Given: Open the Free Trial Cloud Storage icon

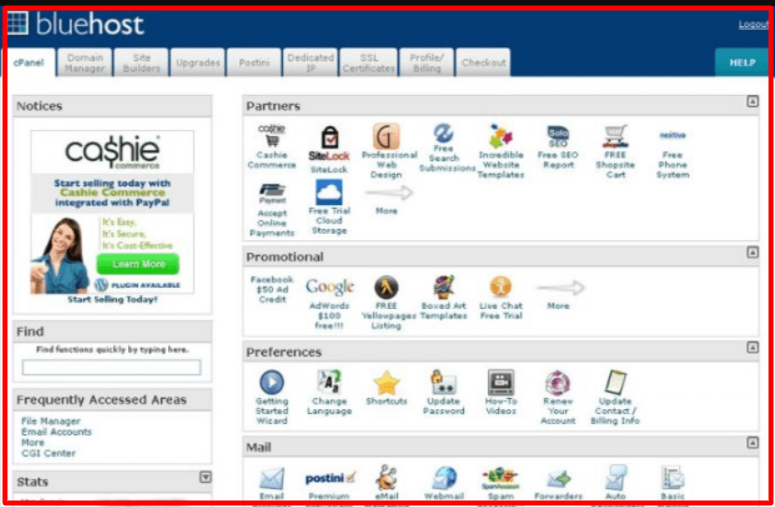Looking at the screenshot, I should tap(328, 193).
